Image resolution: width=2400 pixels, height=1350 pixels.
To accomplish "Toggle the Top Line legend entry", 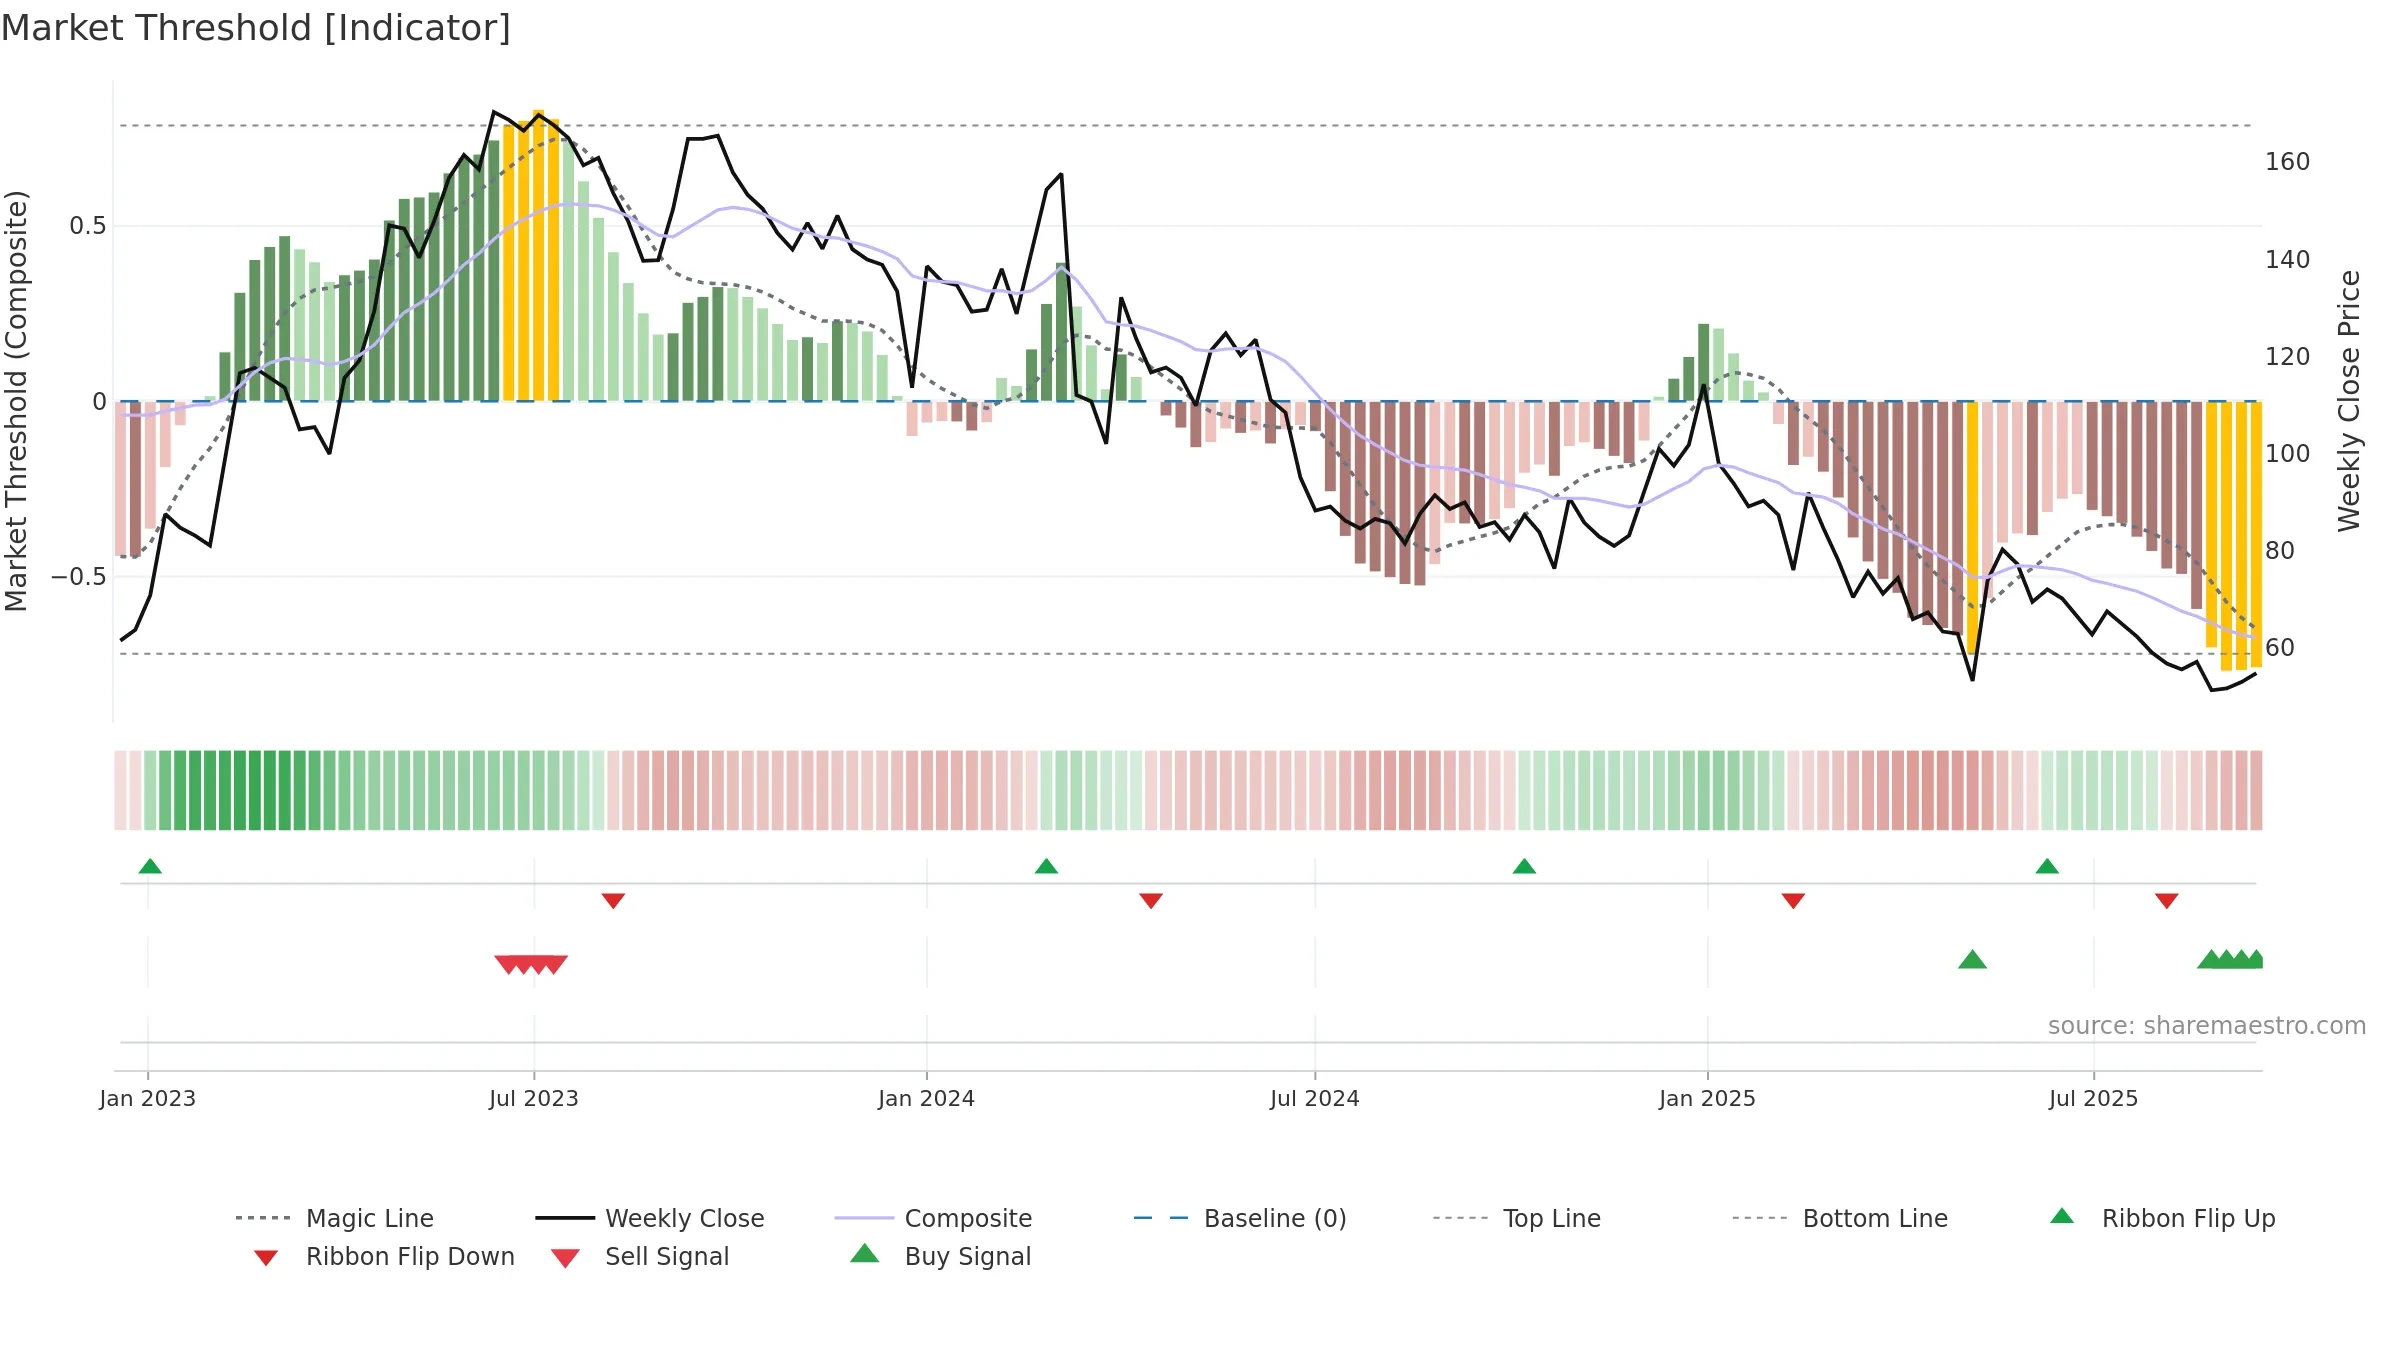I will [x=1516, y=1218].
